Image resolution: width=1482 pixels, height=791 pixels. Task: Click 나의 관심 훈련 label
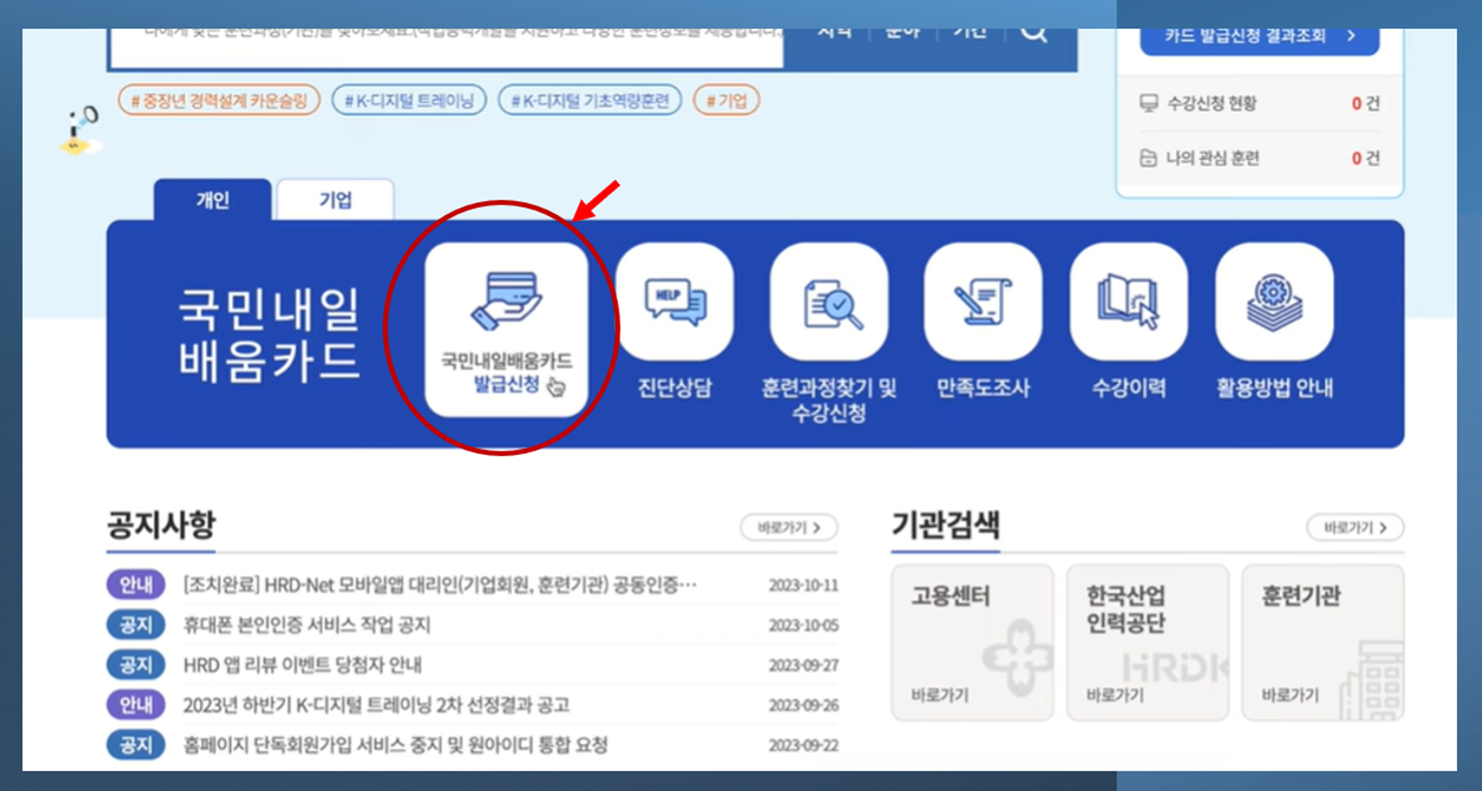1212,158
